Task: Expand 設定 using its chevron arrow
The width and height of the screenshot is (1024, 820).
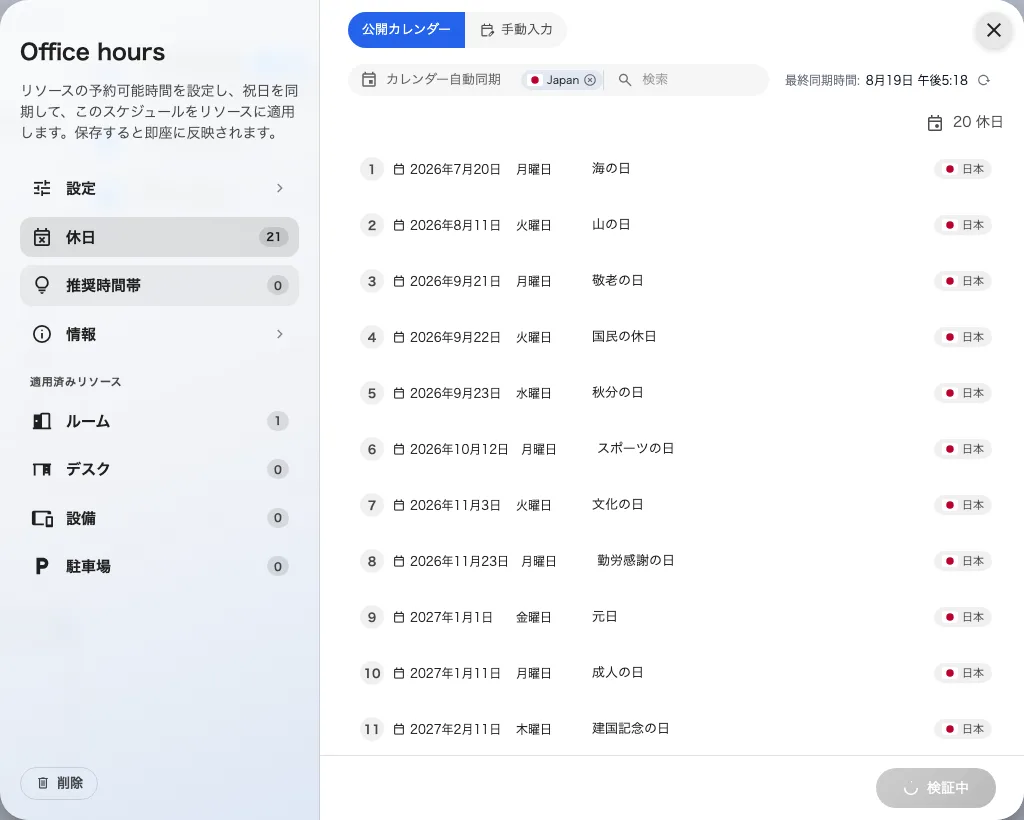Action: [280, 189]
